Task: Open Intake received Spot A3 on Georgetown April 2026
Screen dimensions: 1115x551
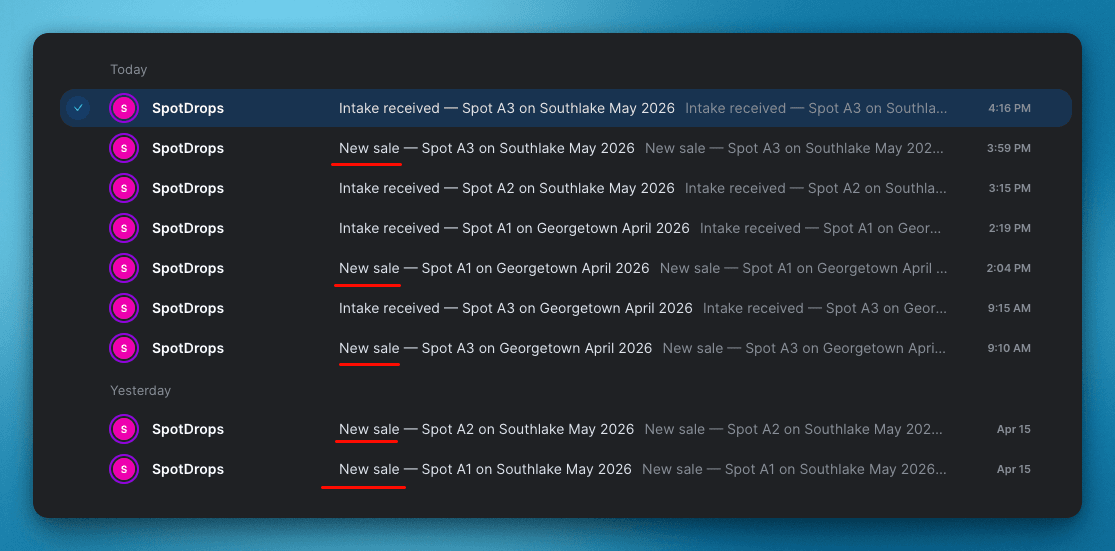Action: tap(516, 308)
